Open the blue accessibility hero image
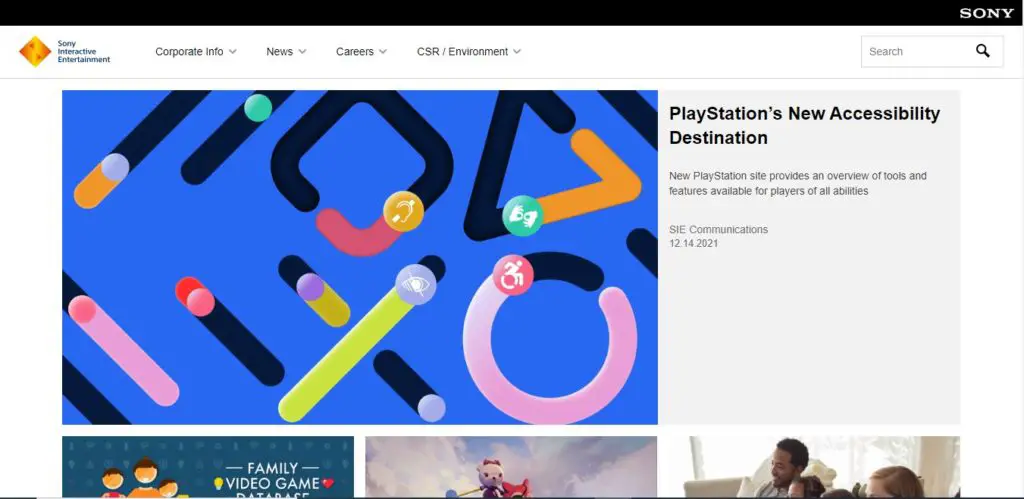This screenshot has height=499, width=1024. [360, 257]
